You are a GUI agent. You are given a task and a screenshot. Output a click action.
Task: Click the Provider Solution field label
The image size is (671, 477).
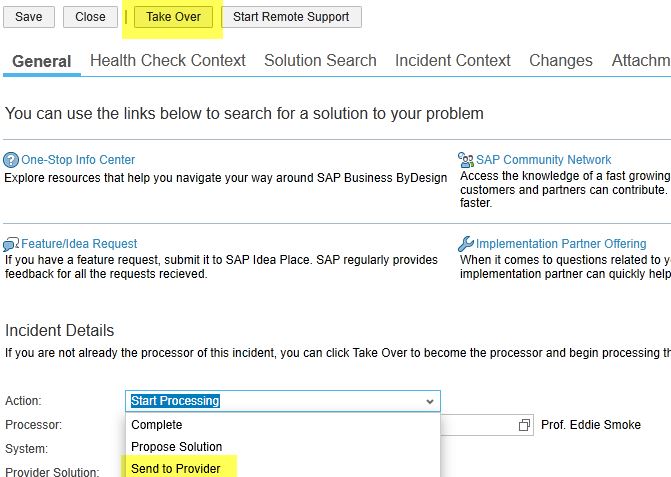point(52,472)
